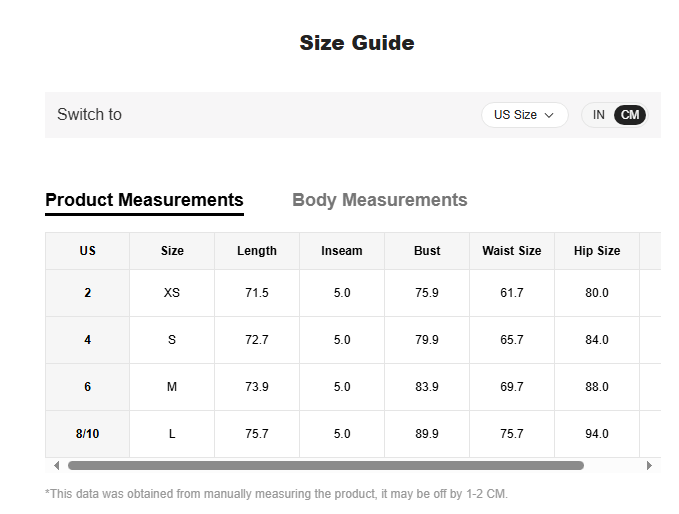Click hip value 80.0
This screenshot has width=679, height=514.
(x=597, y=293)
